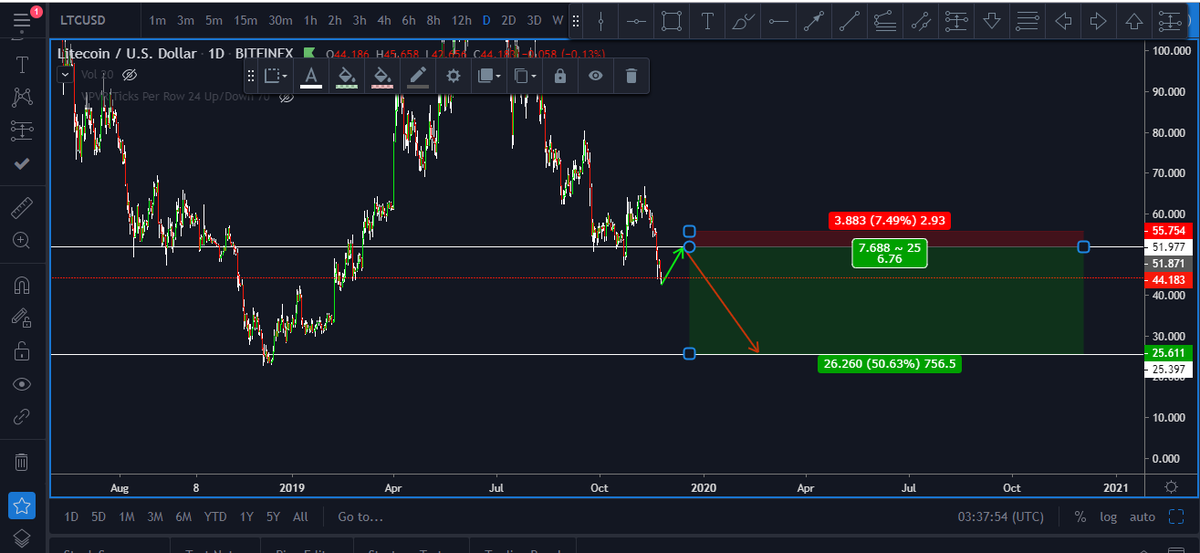
Task: Select the Arrow line tool
Action: coord(813,20)
